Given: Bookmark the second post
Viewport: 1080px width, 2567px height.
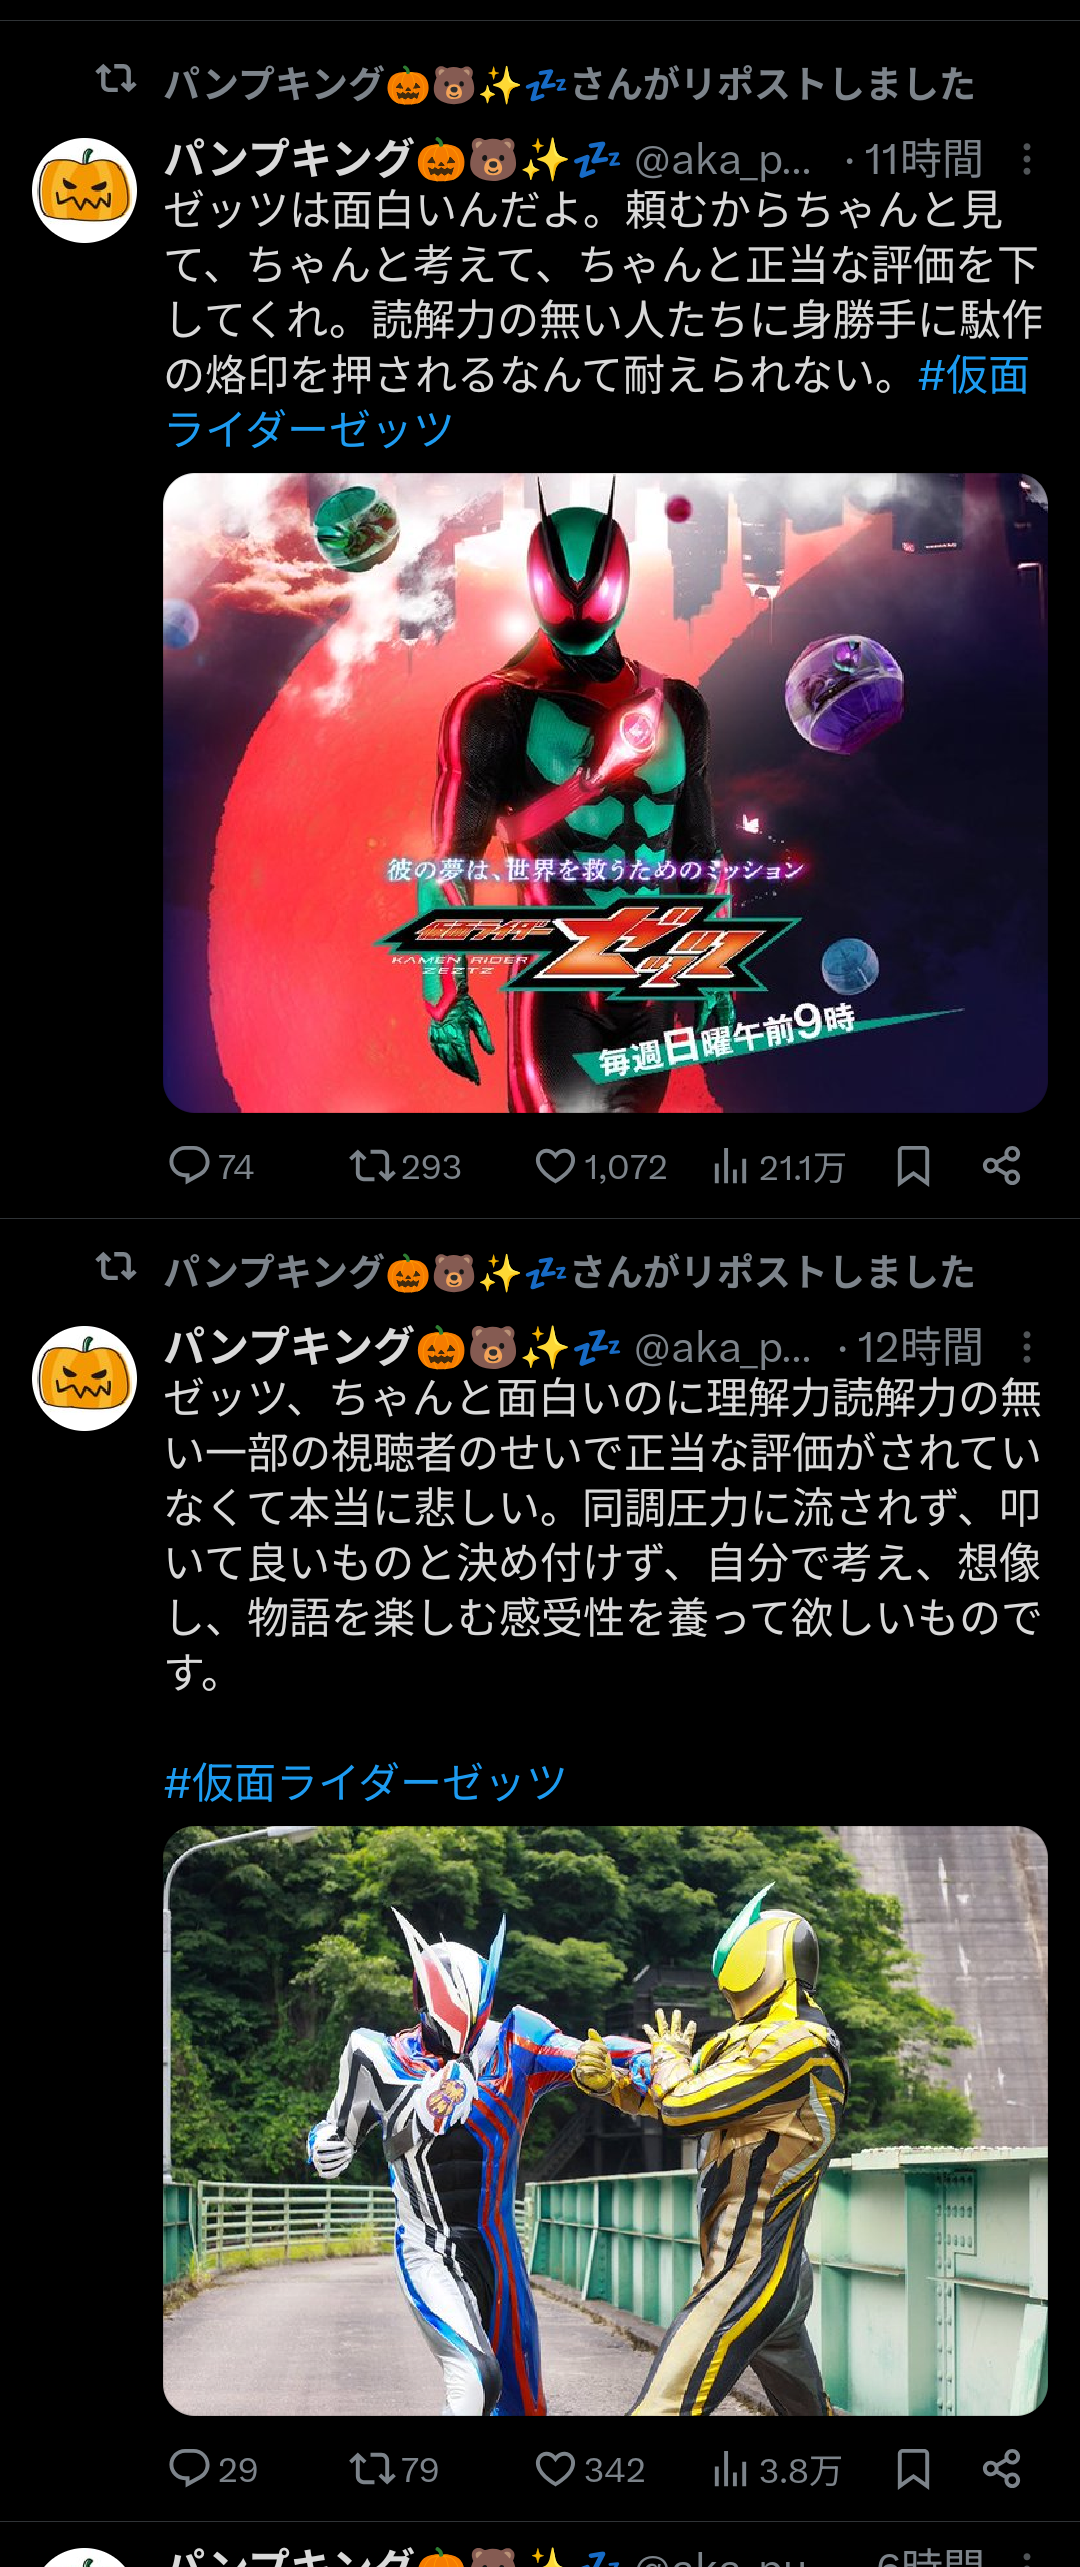Looking at the screenshot, I should pyautogui.click(x=913, y=2469).
